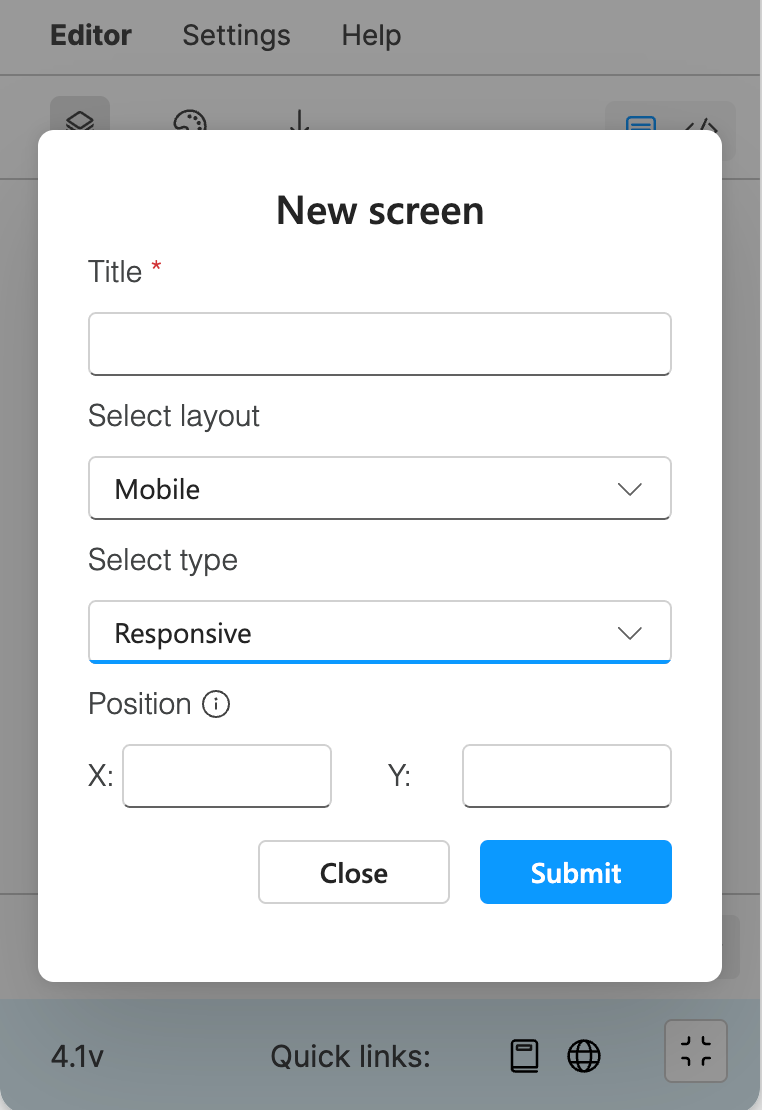Open the palette theme icon
The width and height of the screenshot is (762, 1110).
point(190,121)
